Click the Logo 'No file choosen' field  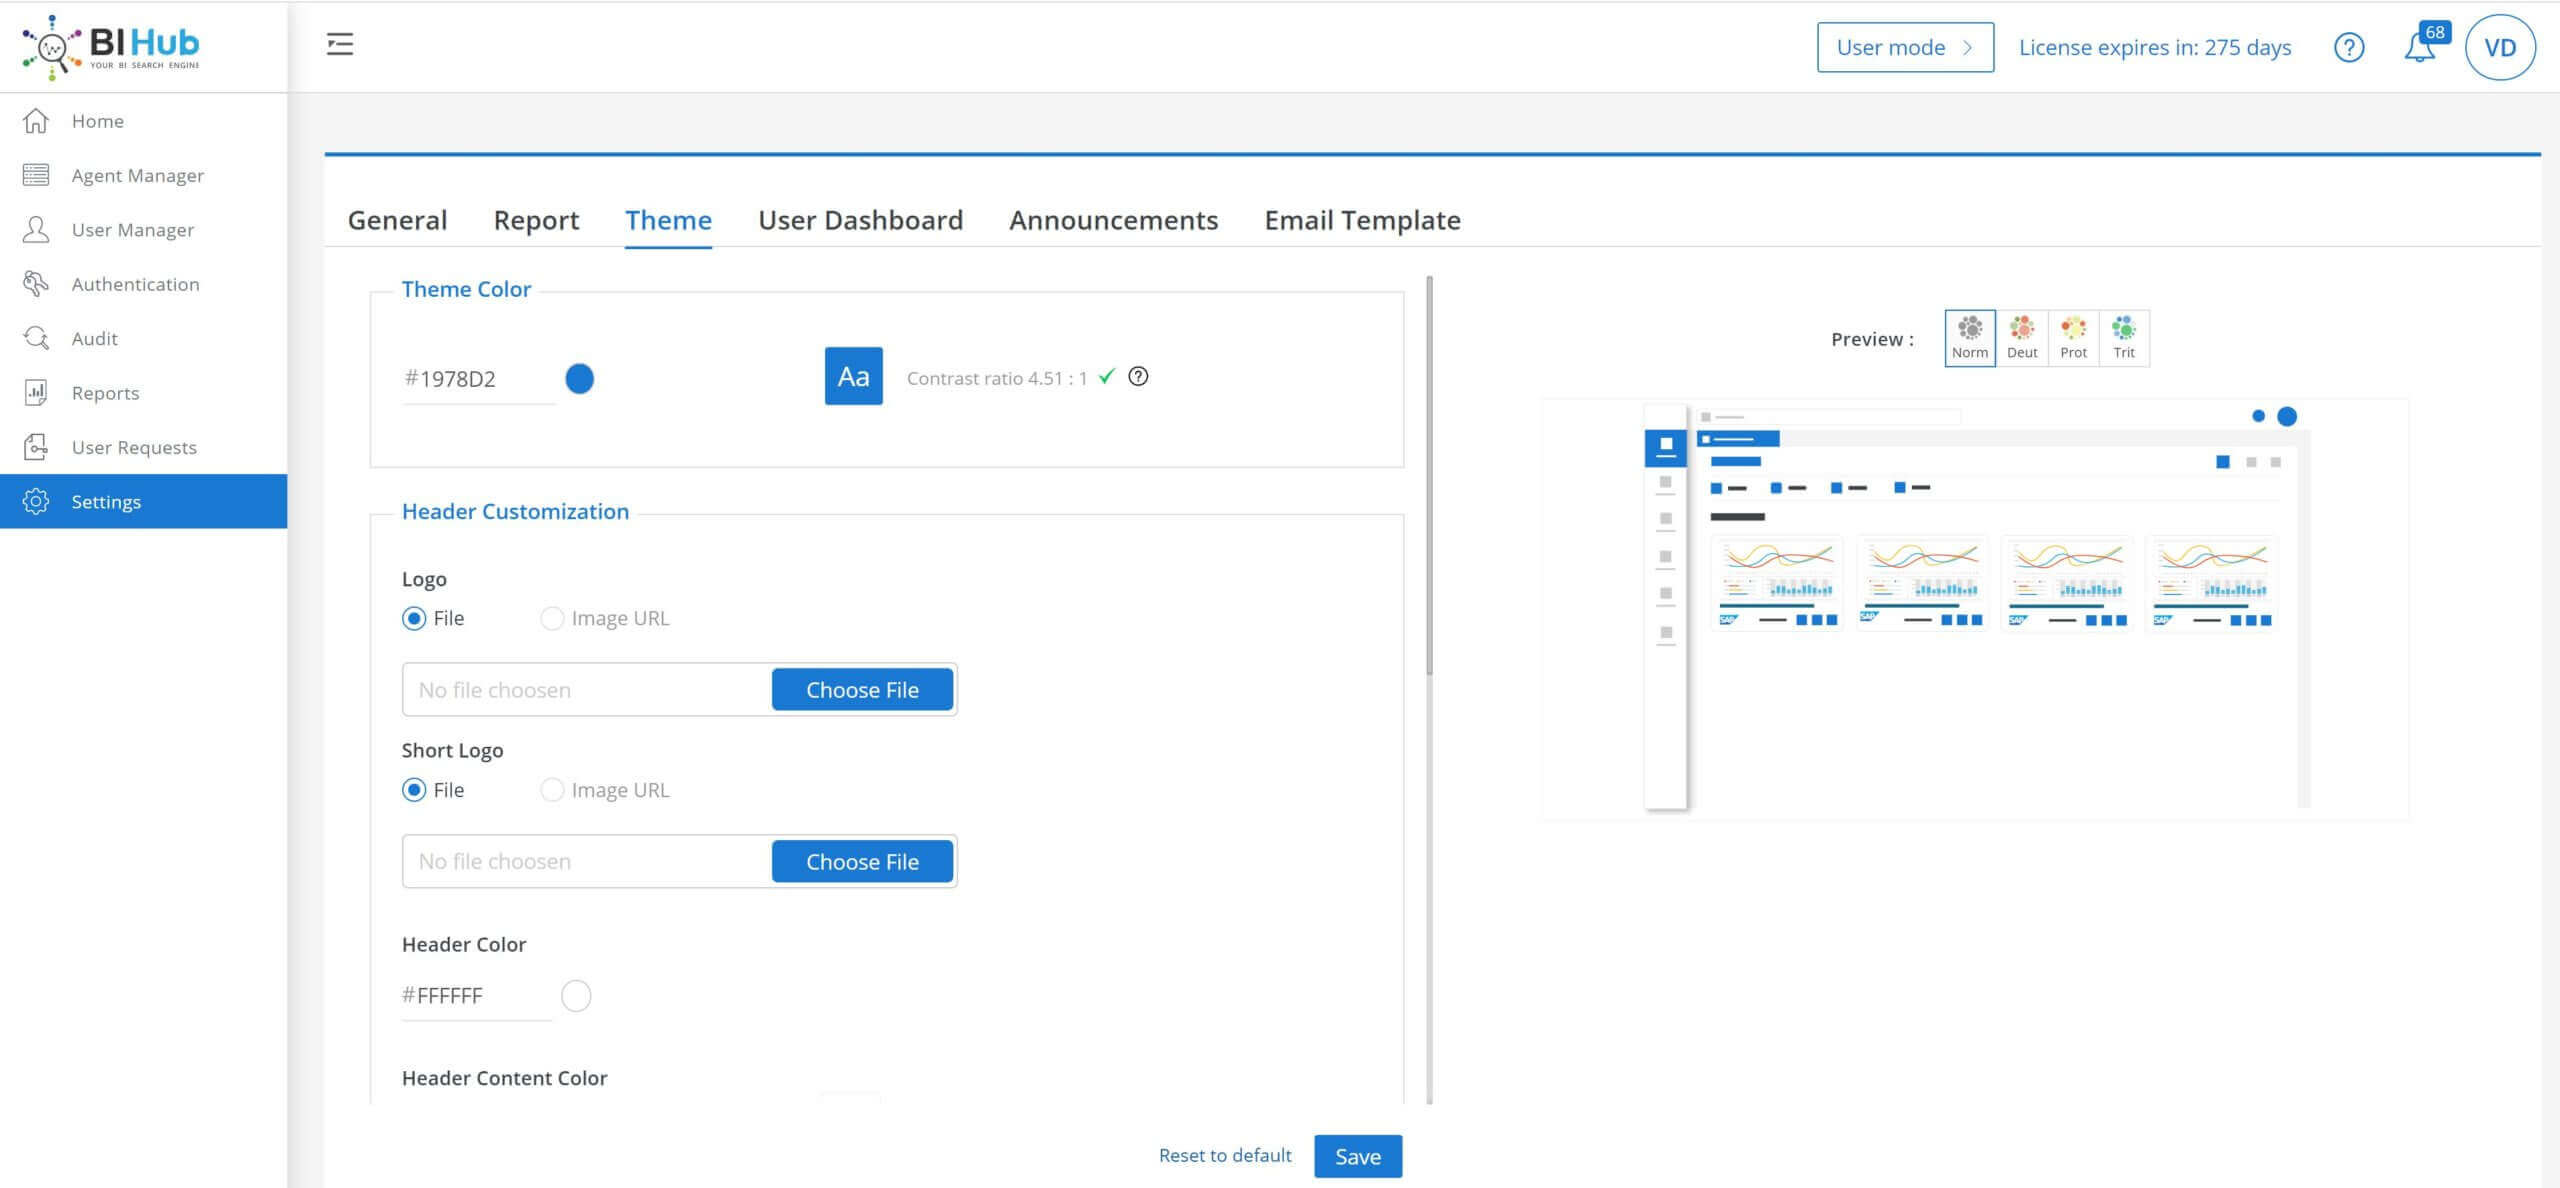[587, 690]
